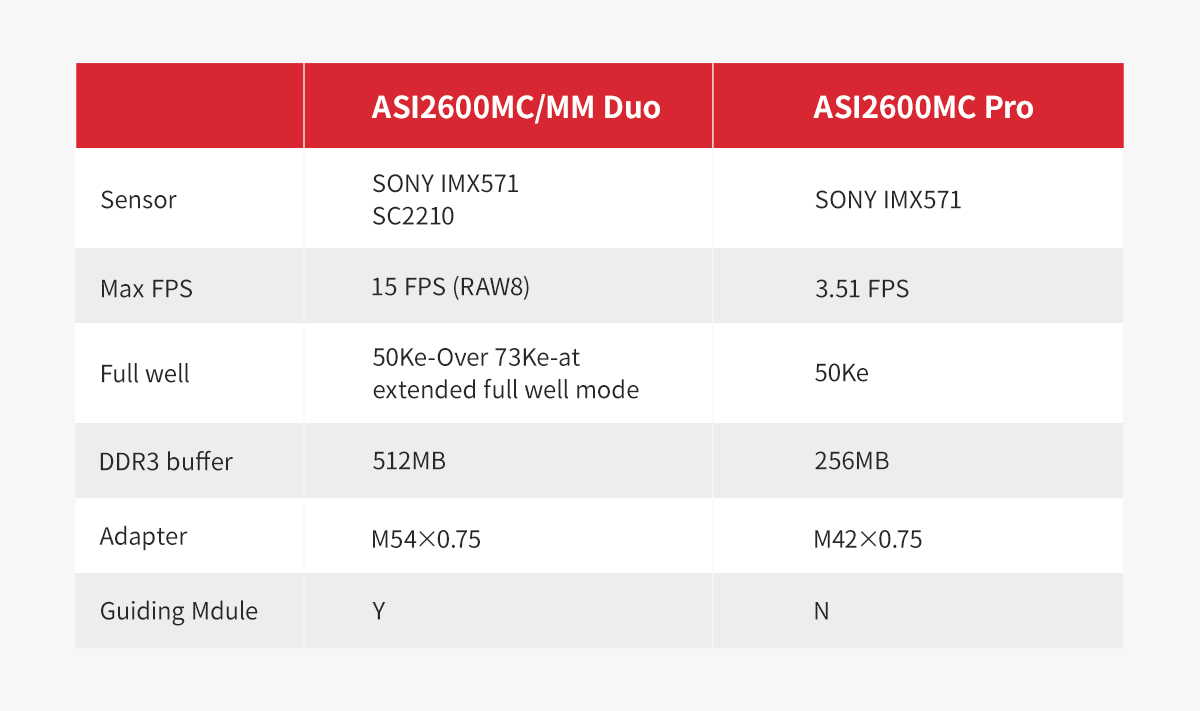Click the extended full well mode text
This screenshot has height=711, width=1200.
pyautogui.click(x=506, y=389)
